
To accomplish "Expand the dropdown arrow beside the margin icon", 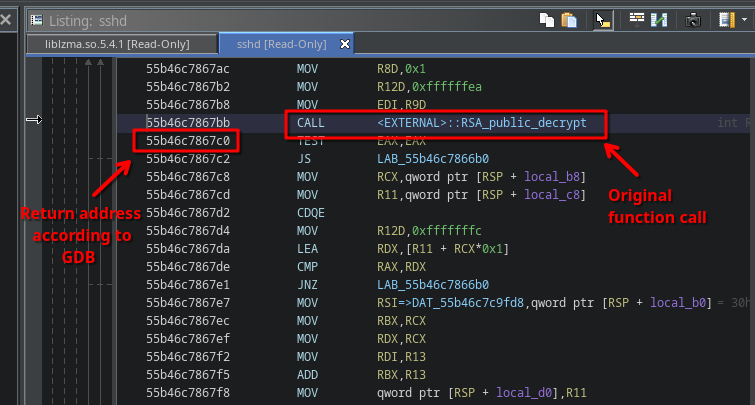I will point(744,20).
